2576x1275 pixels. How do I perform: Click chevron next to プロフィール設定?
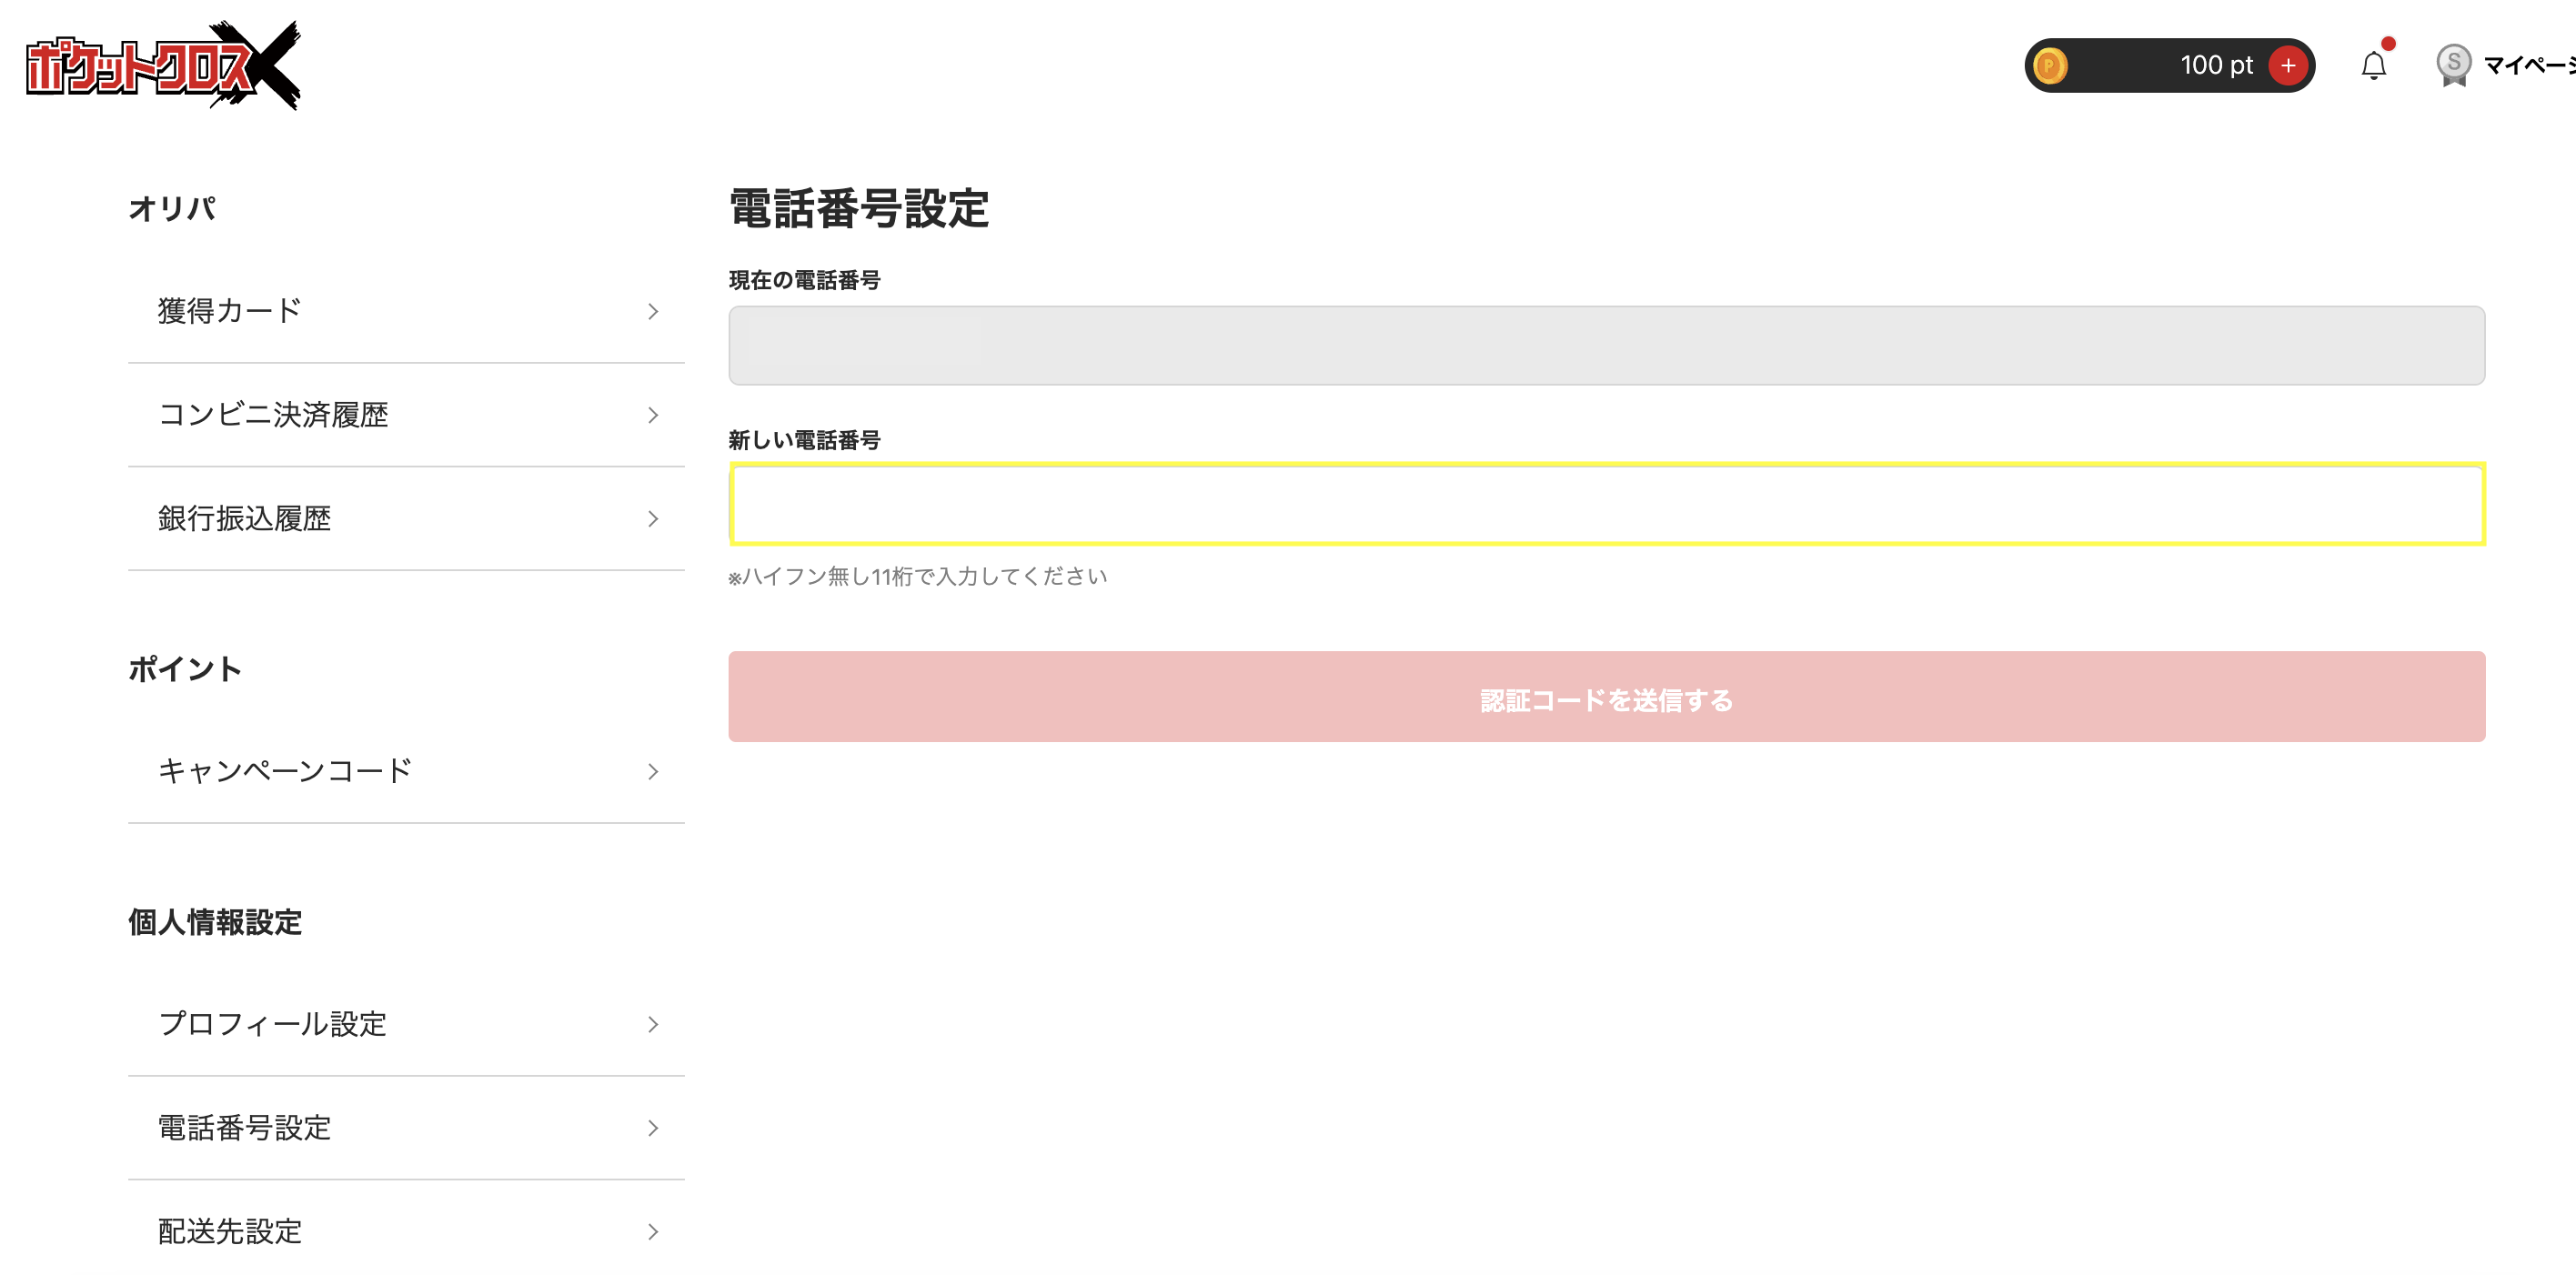click(x=653, y=1025)
